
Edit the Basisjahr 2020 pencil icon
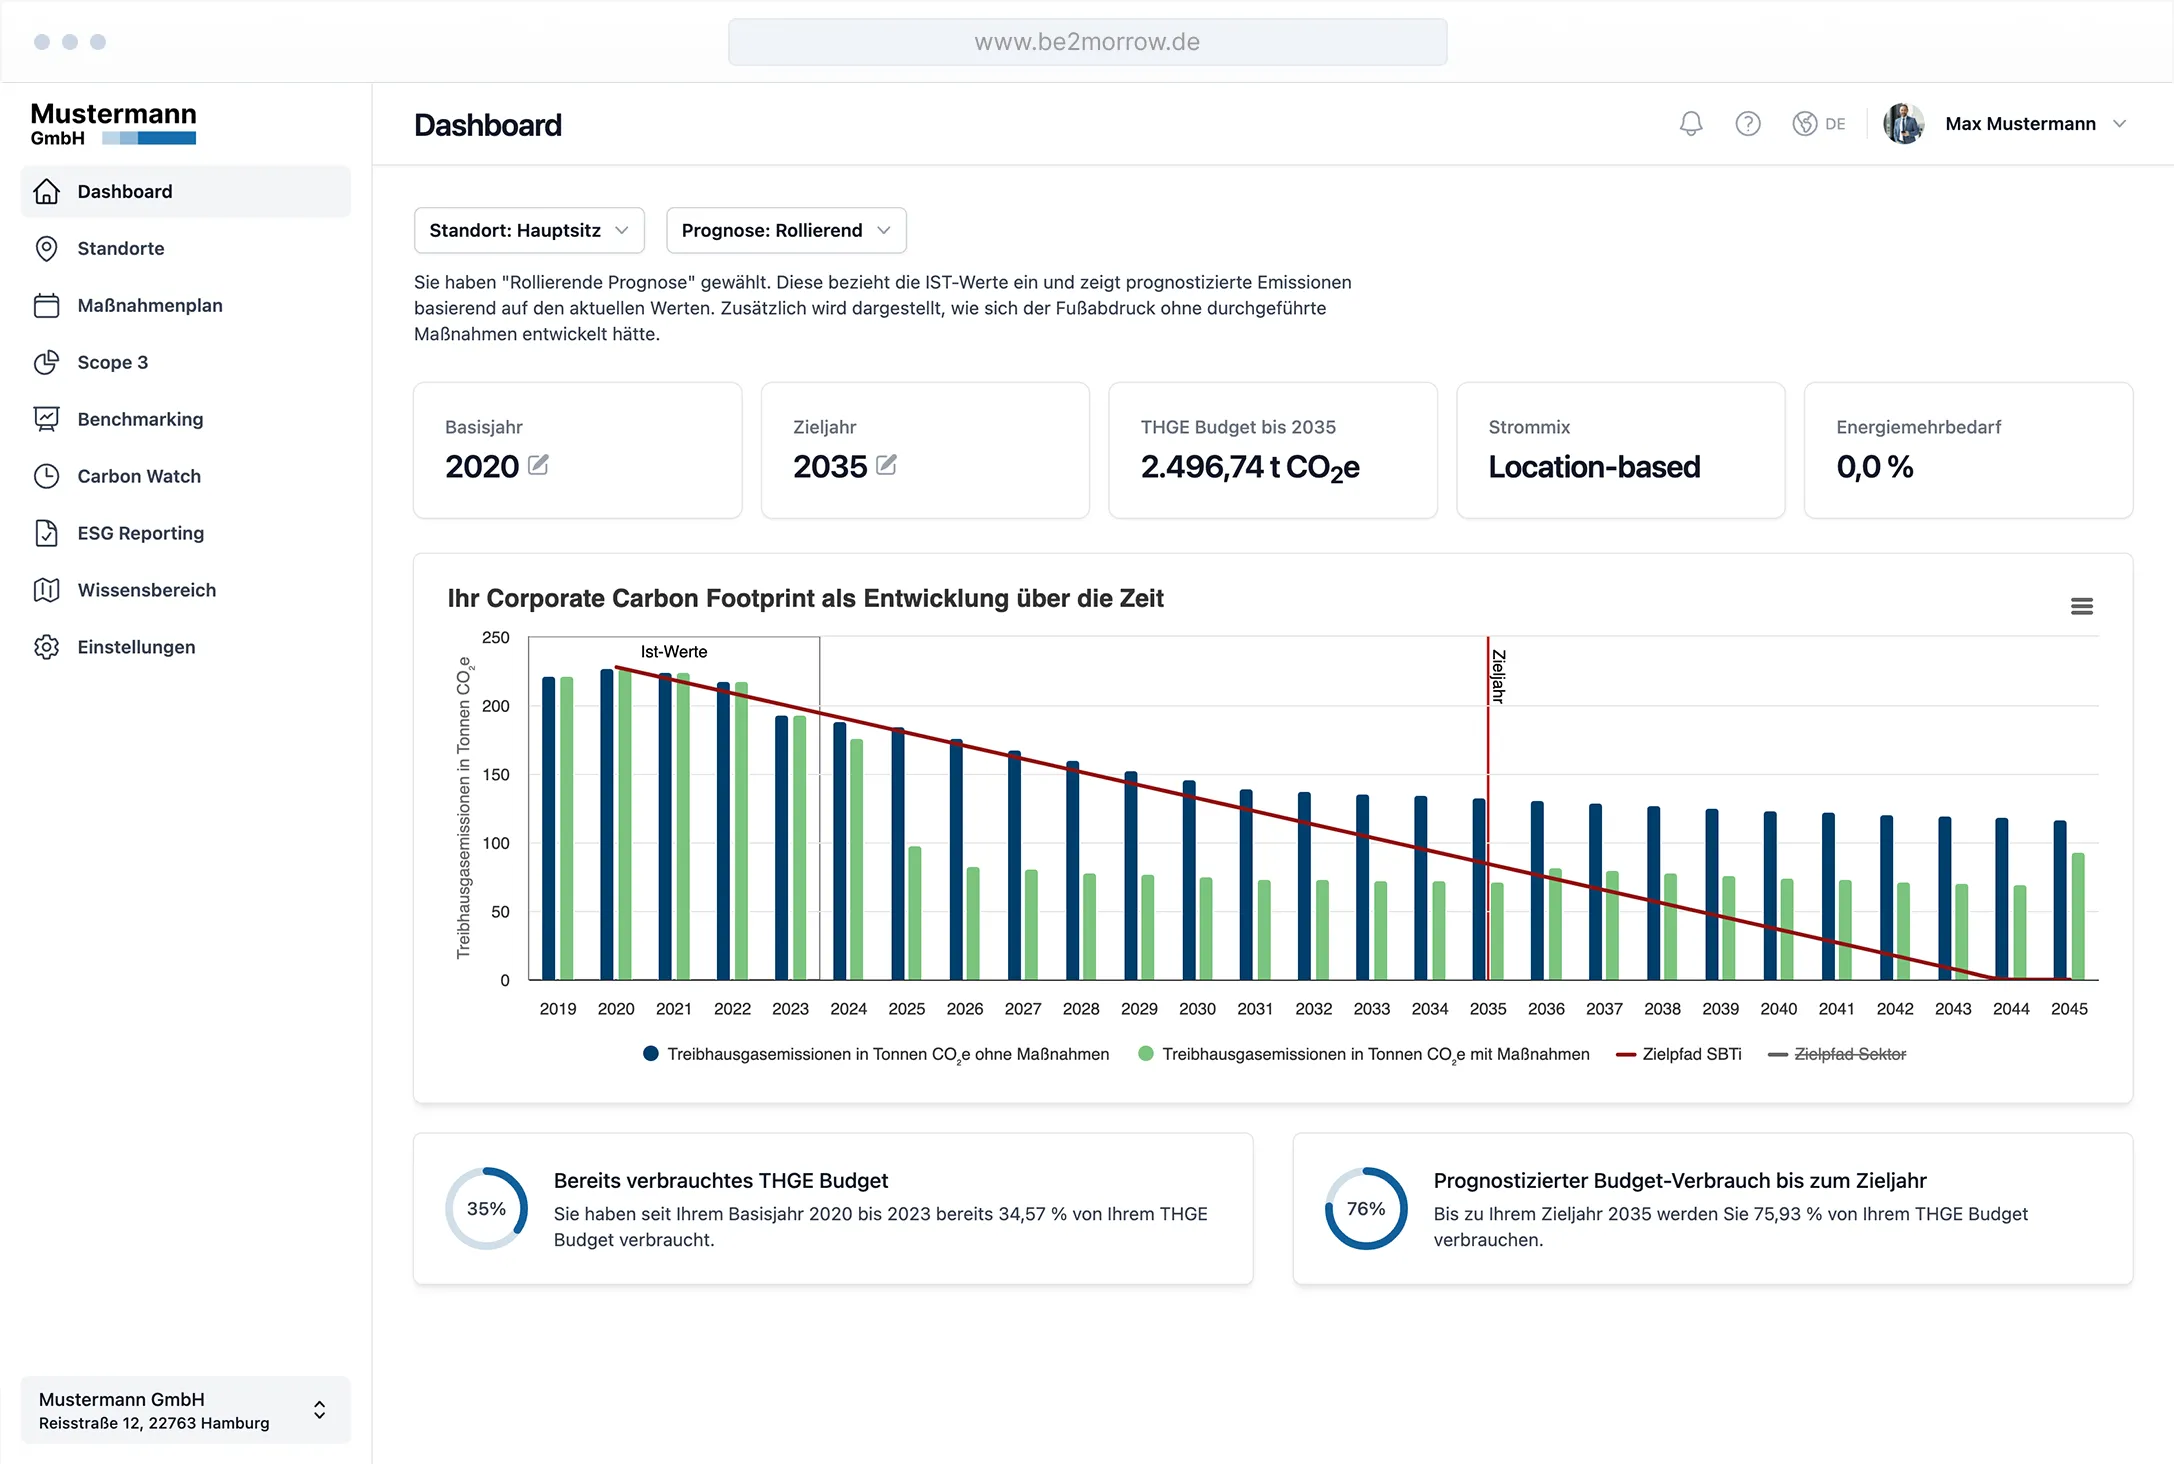[538, 465]
